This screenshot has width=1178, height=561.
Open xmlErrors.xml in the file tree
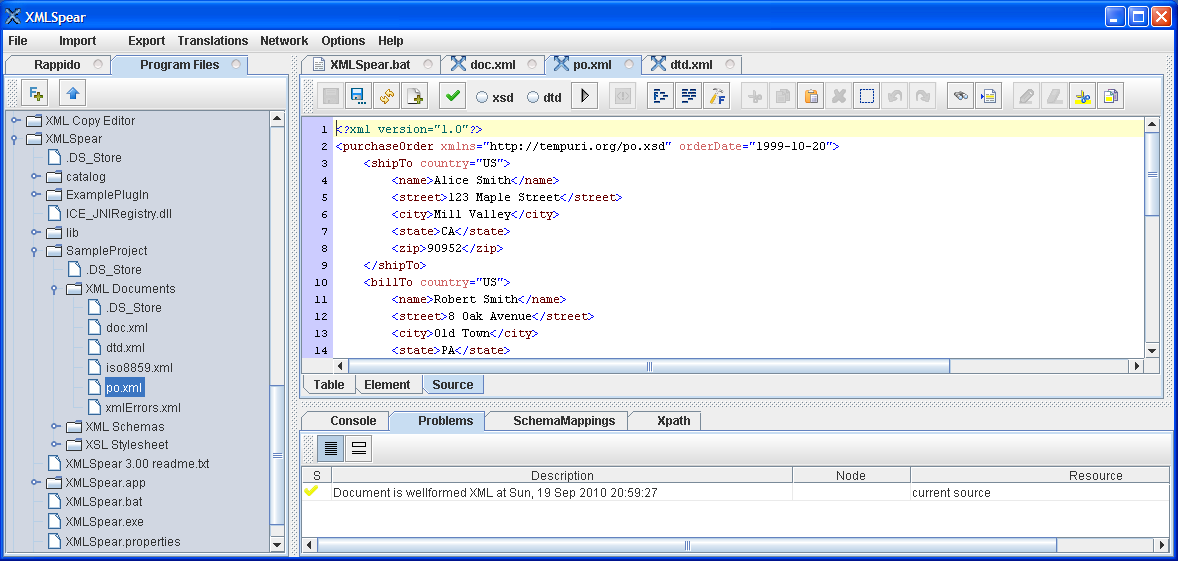143,408
